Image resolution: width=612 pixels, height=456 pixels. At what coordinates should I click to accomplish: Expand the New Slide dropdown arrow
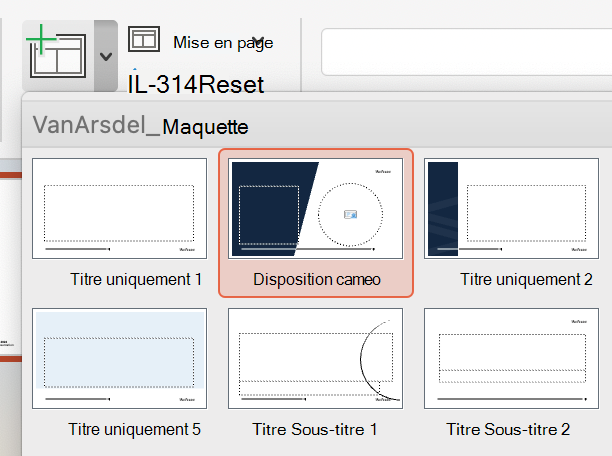point(106,56)
